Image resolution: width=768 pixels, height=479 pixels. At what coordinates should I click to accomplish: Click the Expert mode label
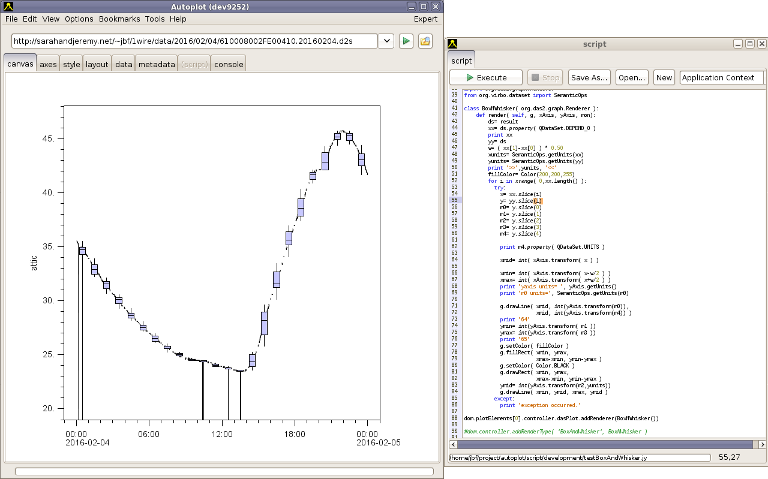click(x=425, y=19)
